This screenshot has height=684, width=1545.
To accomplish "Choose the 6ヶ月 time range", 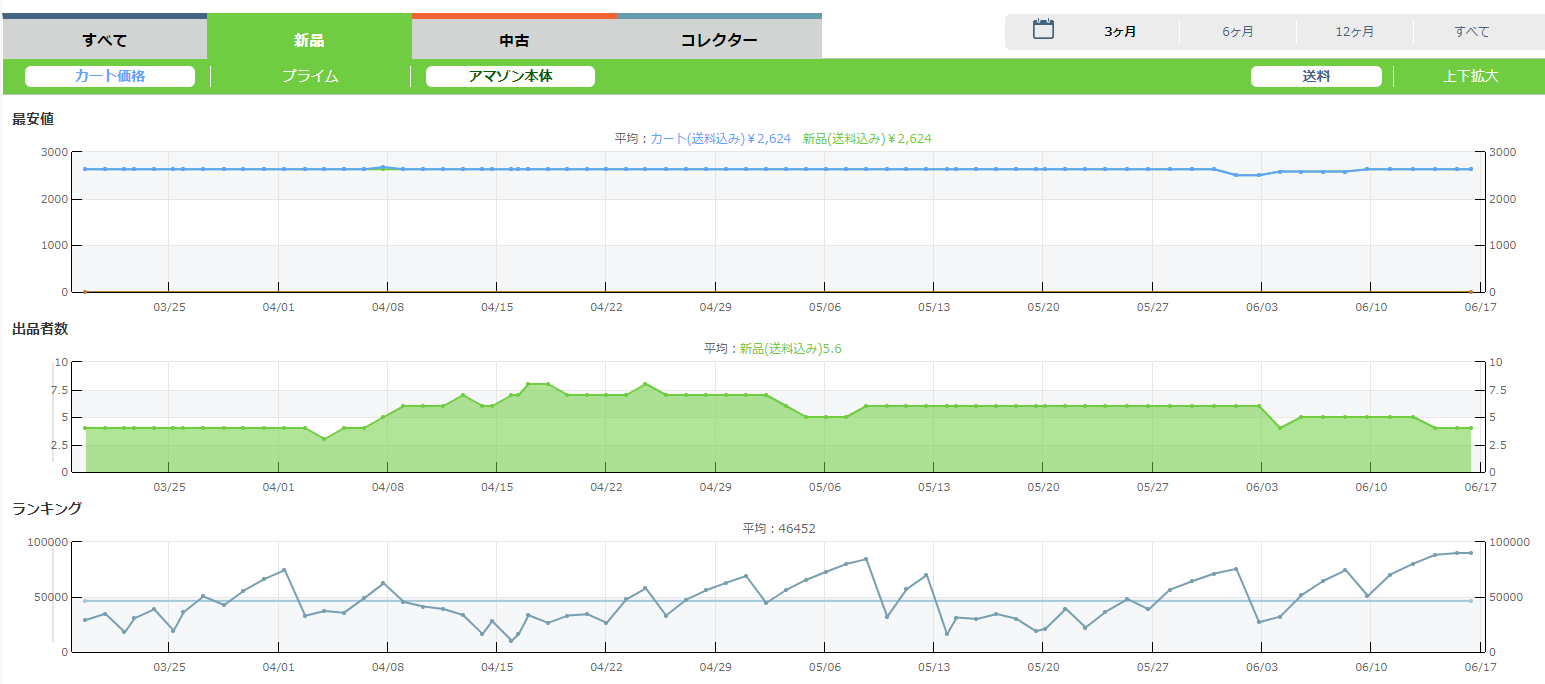I will (x=1238, y=32).
